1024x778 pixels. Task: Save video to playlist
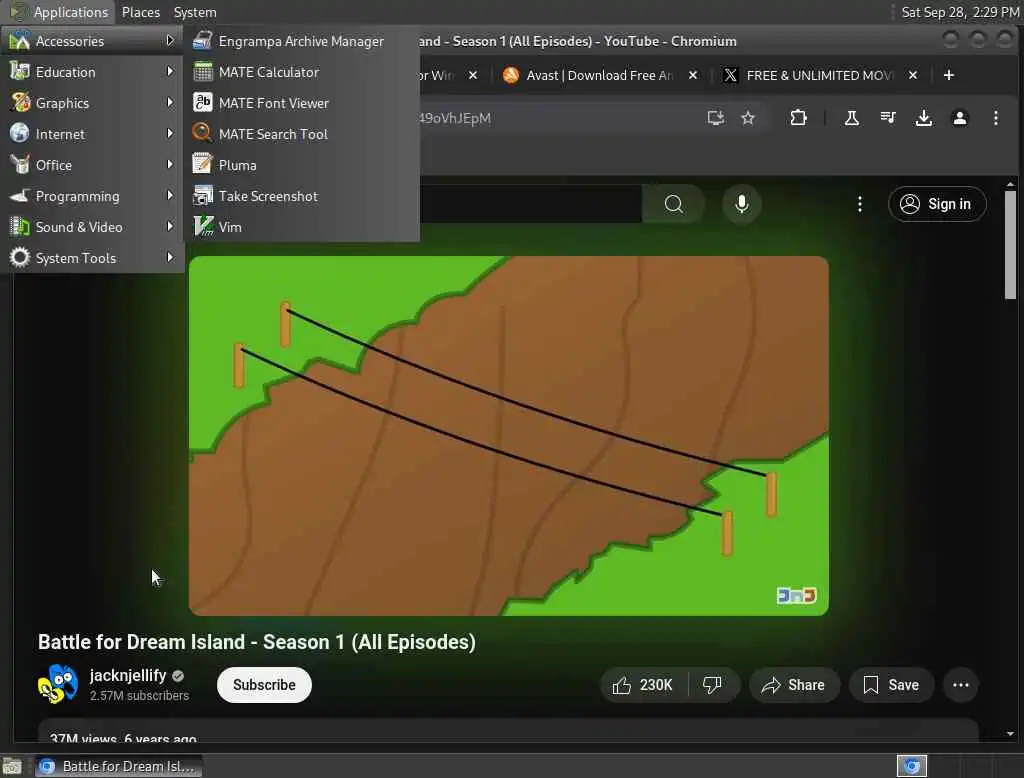[891, 685]
